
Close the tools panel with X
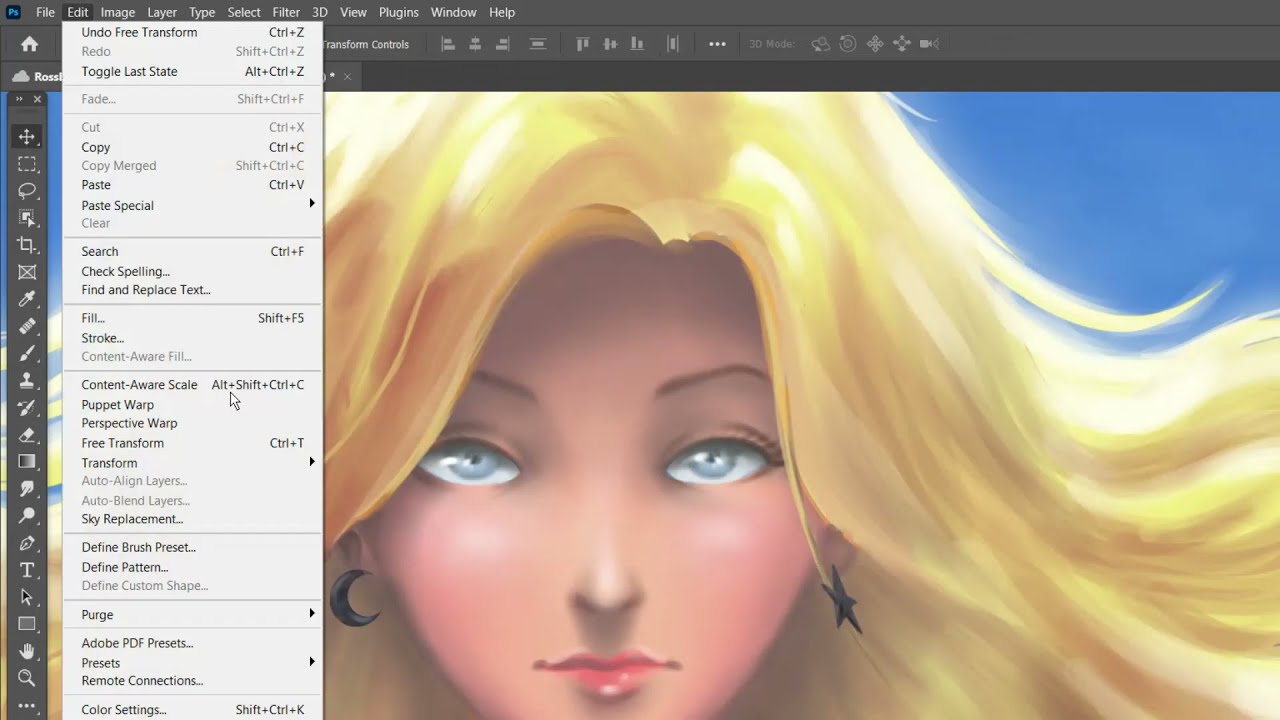(x=38, y=99)
